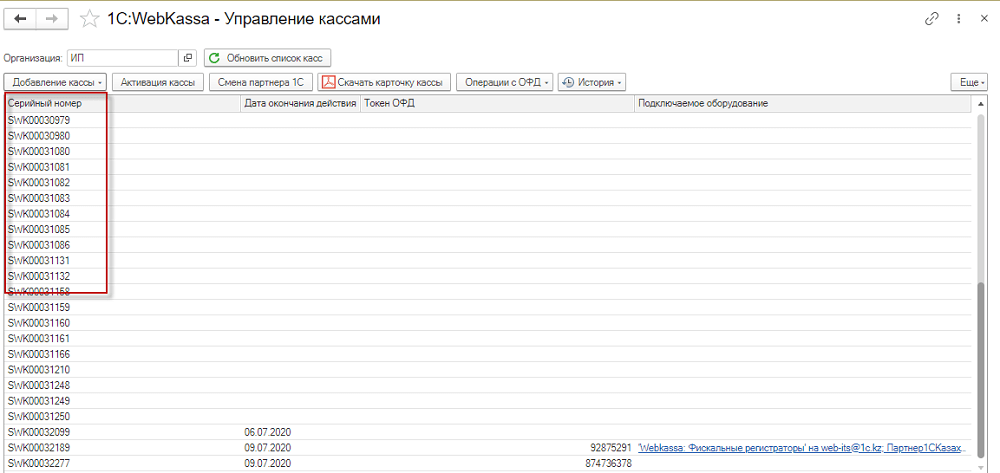Open the three-dot options menu
Image resolution: width=1000 pixels, height=473 pixels.
pos(958,19)
